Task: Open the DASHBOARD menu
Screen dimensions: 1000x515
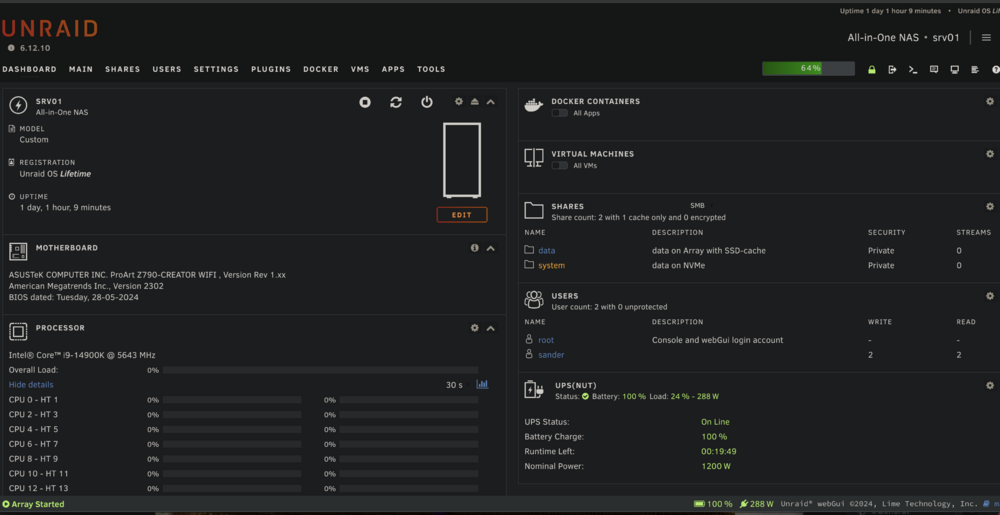Action: pyautogui.click(x=29, y=69)
